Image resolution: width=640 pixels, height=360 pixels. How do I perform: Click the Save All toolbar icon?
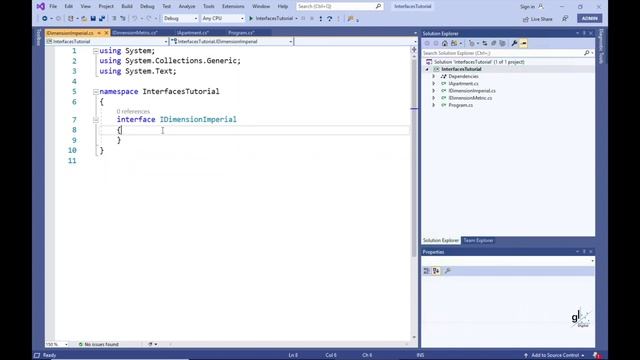(x=102, y=19)
